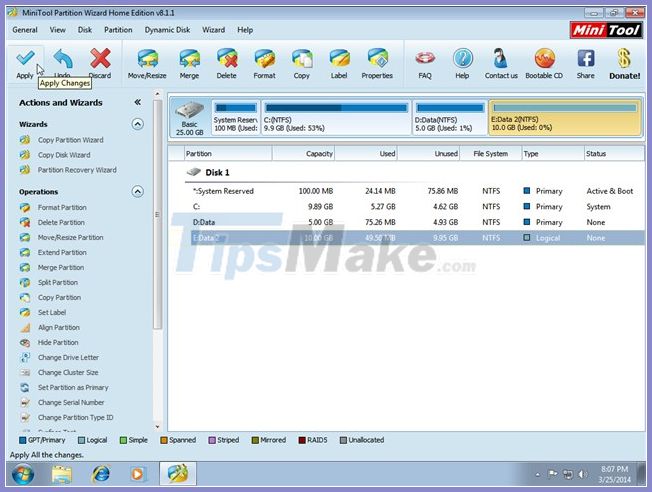
Task: Open the General menu
Action: (25, 30)
